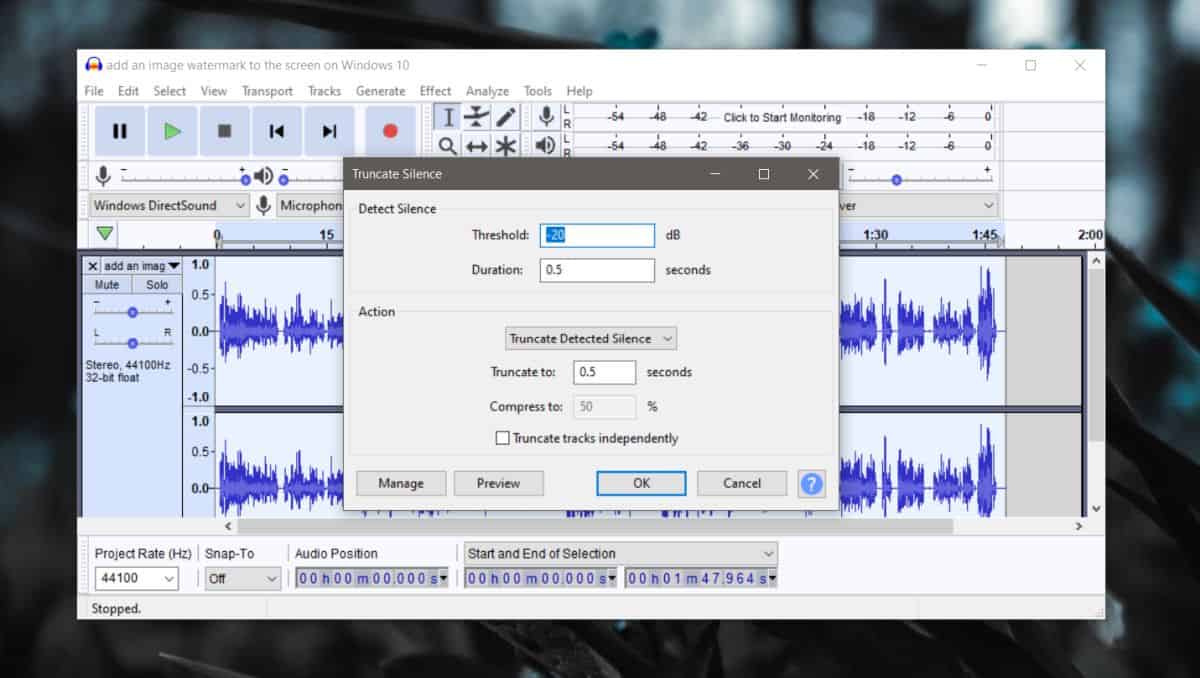This screenshot has width=1200, height=678.
Task: Select the Envelope tool
Action: [x=477, y=117]
